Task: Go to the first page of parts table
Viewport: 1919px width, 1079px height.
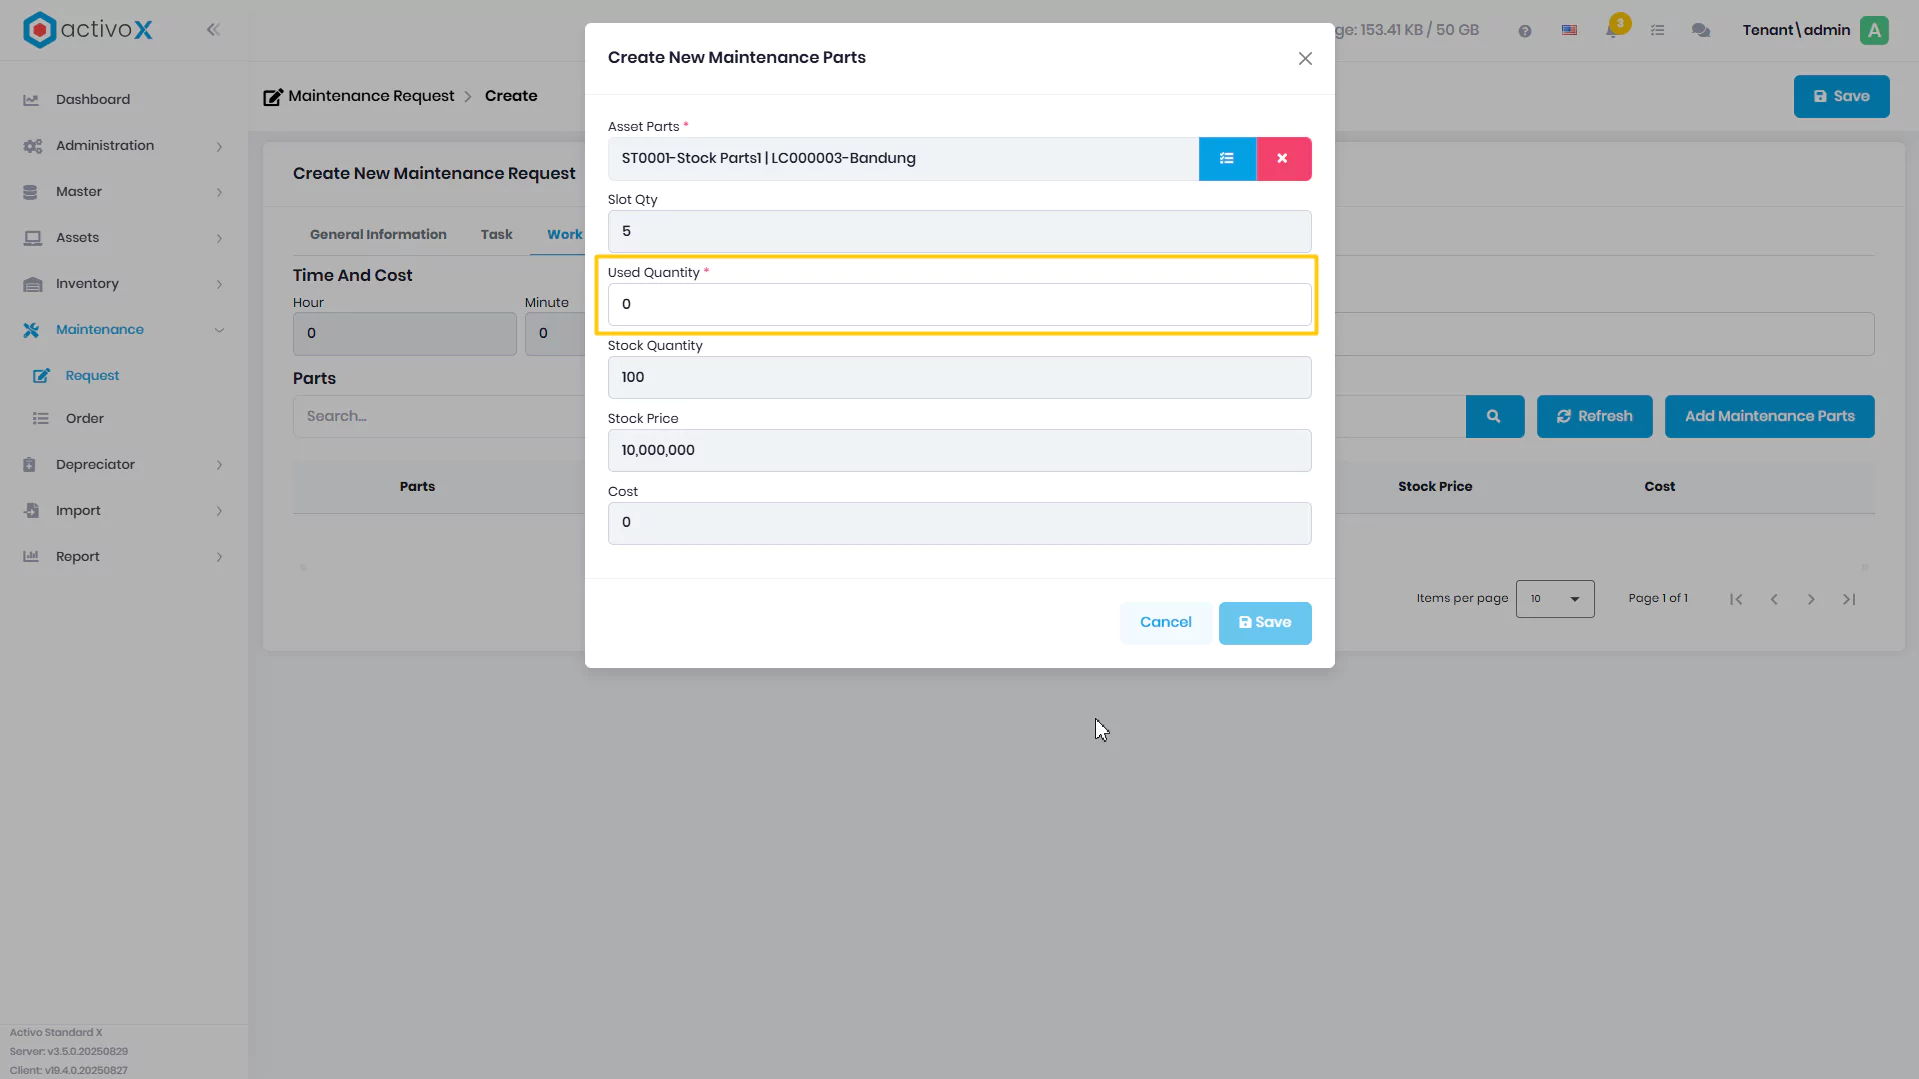Action: click(x=1736, y=599)
